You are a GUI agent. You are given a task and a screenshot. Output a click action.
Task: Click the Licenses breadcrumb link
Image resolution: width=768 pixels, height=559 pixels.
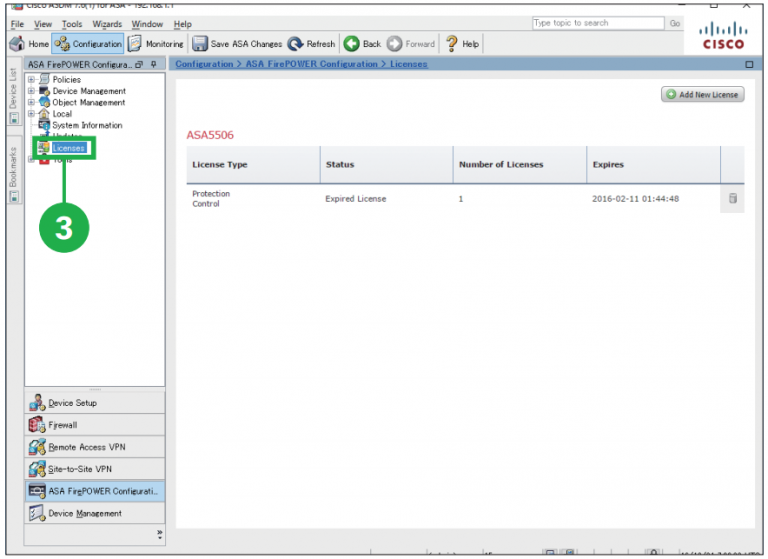(408, 64)
